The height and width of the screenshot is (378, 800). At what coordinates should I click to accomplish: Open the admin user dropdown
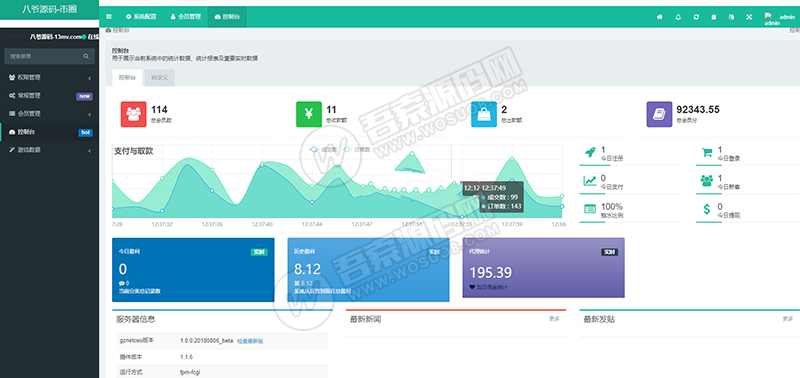tap(781, 18)
